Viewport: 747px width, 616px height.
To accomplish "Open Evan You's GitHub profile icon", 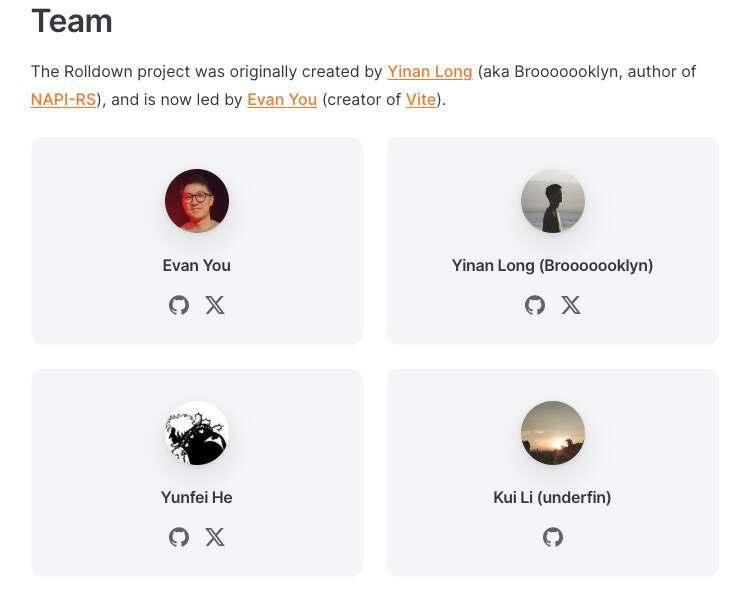I will pyautogui.click(x=179, y=305).
